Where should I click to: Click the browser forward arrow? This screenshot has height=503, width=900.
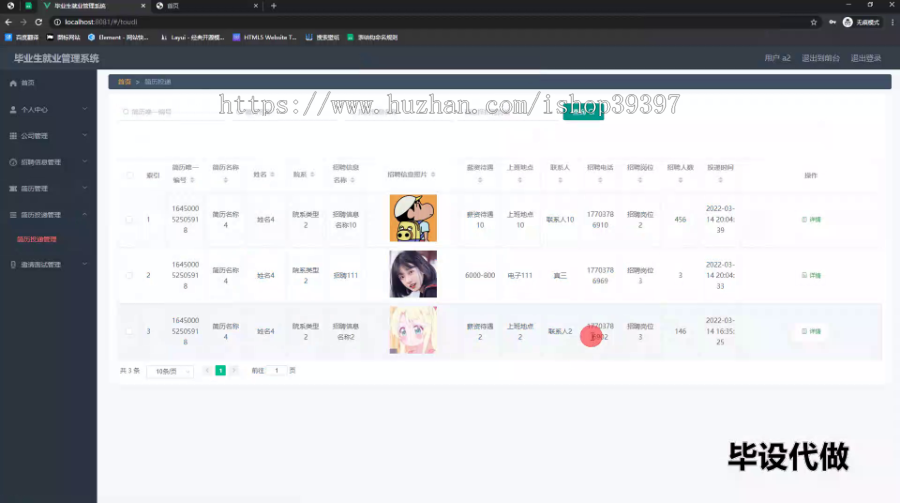pyautogui.click(x=24, y=22)
